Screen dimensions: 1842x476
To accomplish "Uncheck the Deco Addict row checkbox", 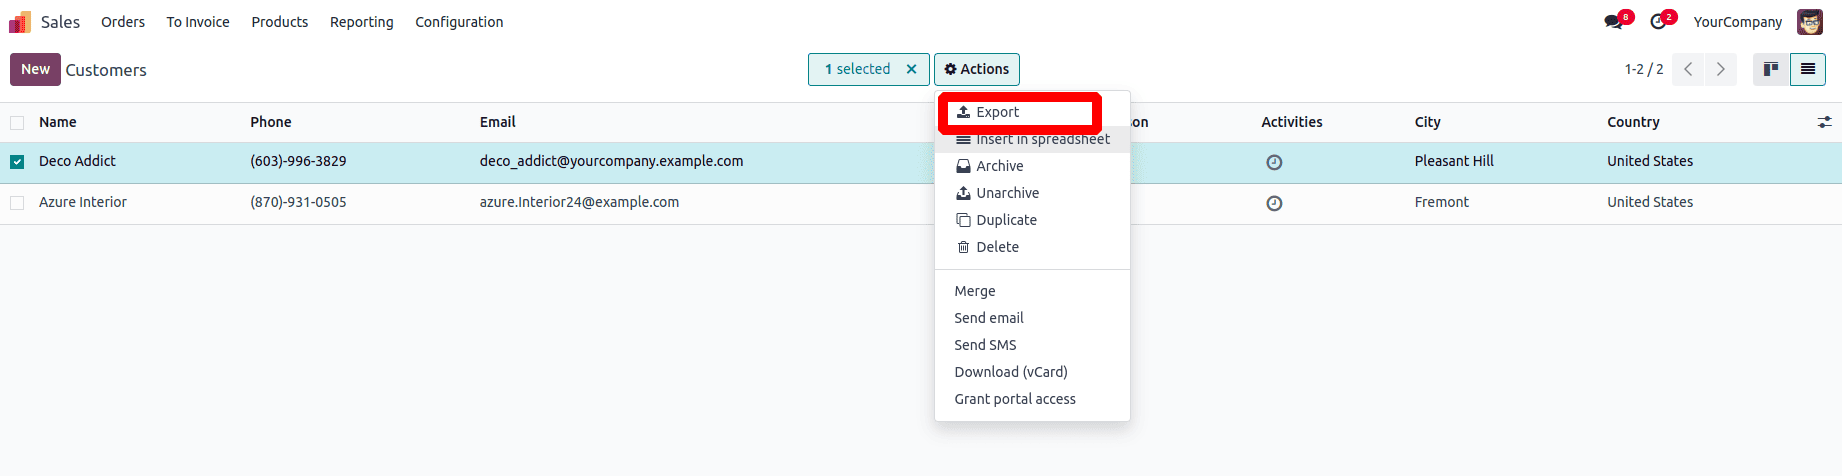I will pyautogui.click(x=17, y=162).
